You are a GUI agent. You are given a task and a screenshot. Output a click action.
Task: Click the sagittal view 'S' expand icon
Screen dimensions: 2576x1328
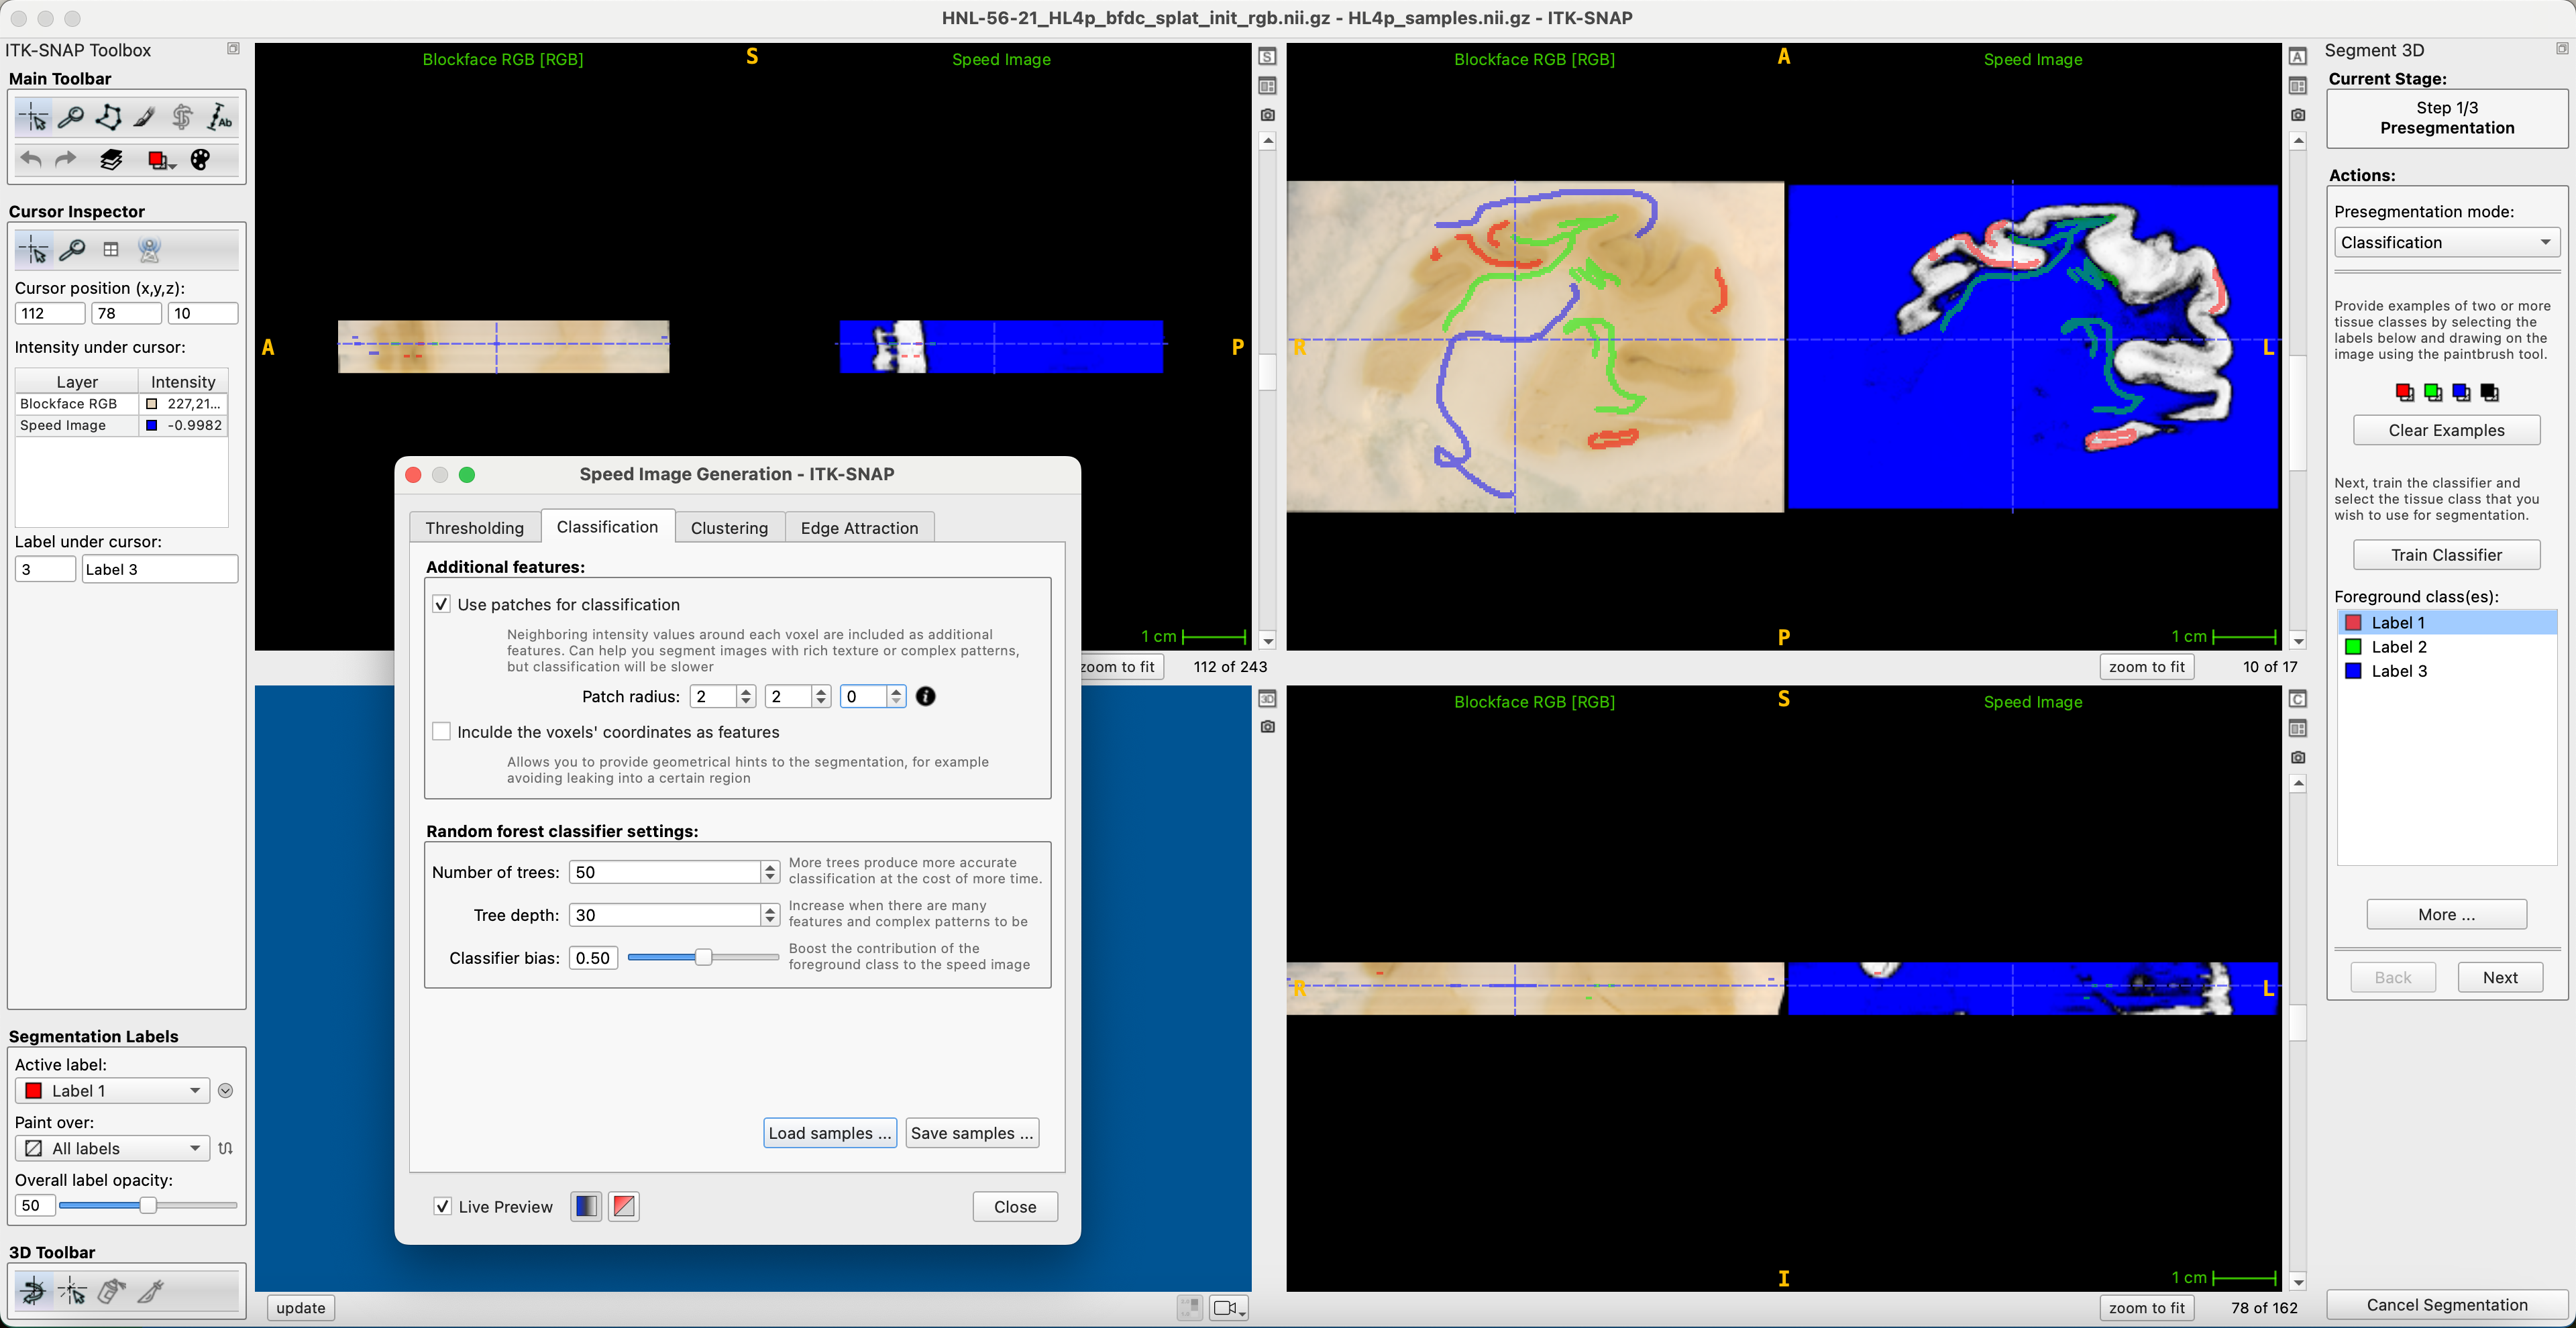[1267, 57]
